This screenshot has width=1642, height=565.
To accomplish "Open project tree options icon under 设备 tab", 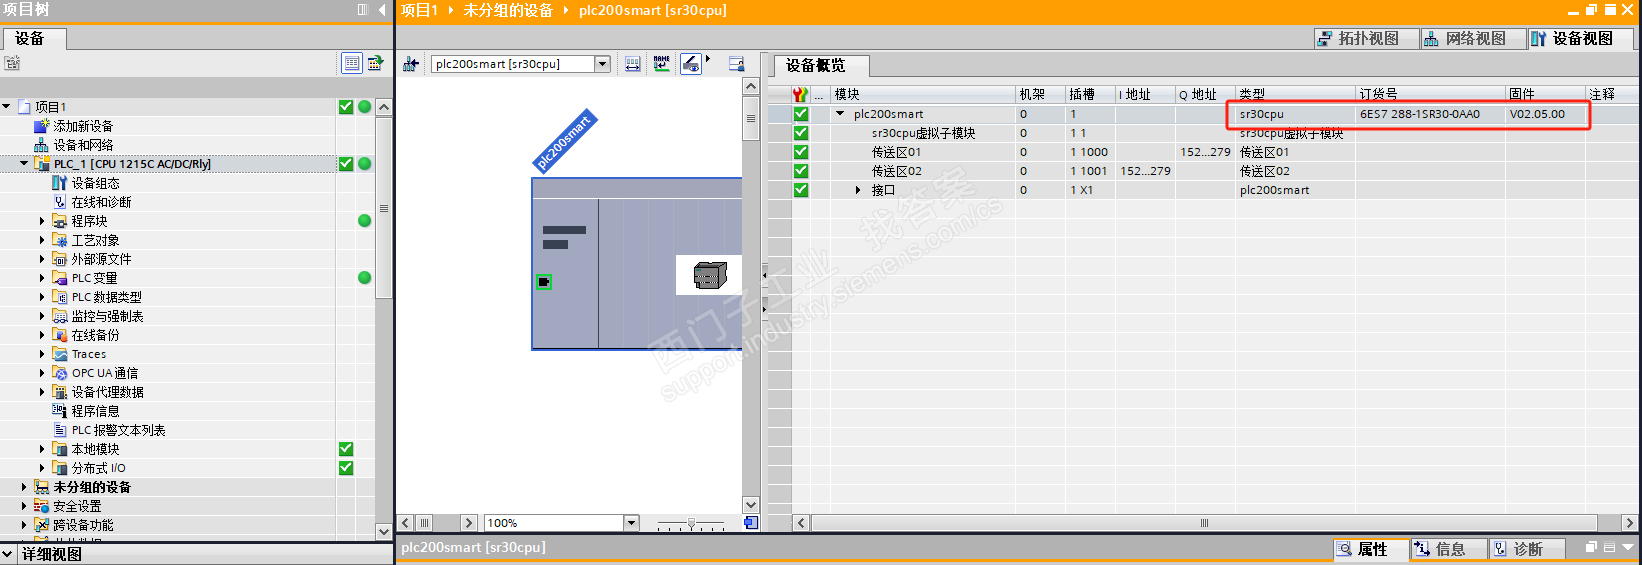I will pyautogui.click(x=12, y=63).
